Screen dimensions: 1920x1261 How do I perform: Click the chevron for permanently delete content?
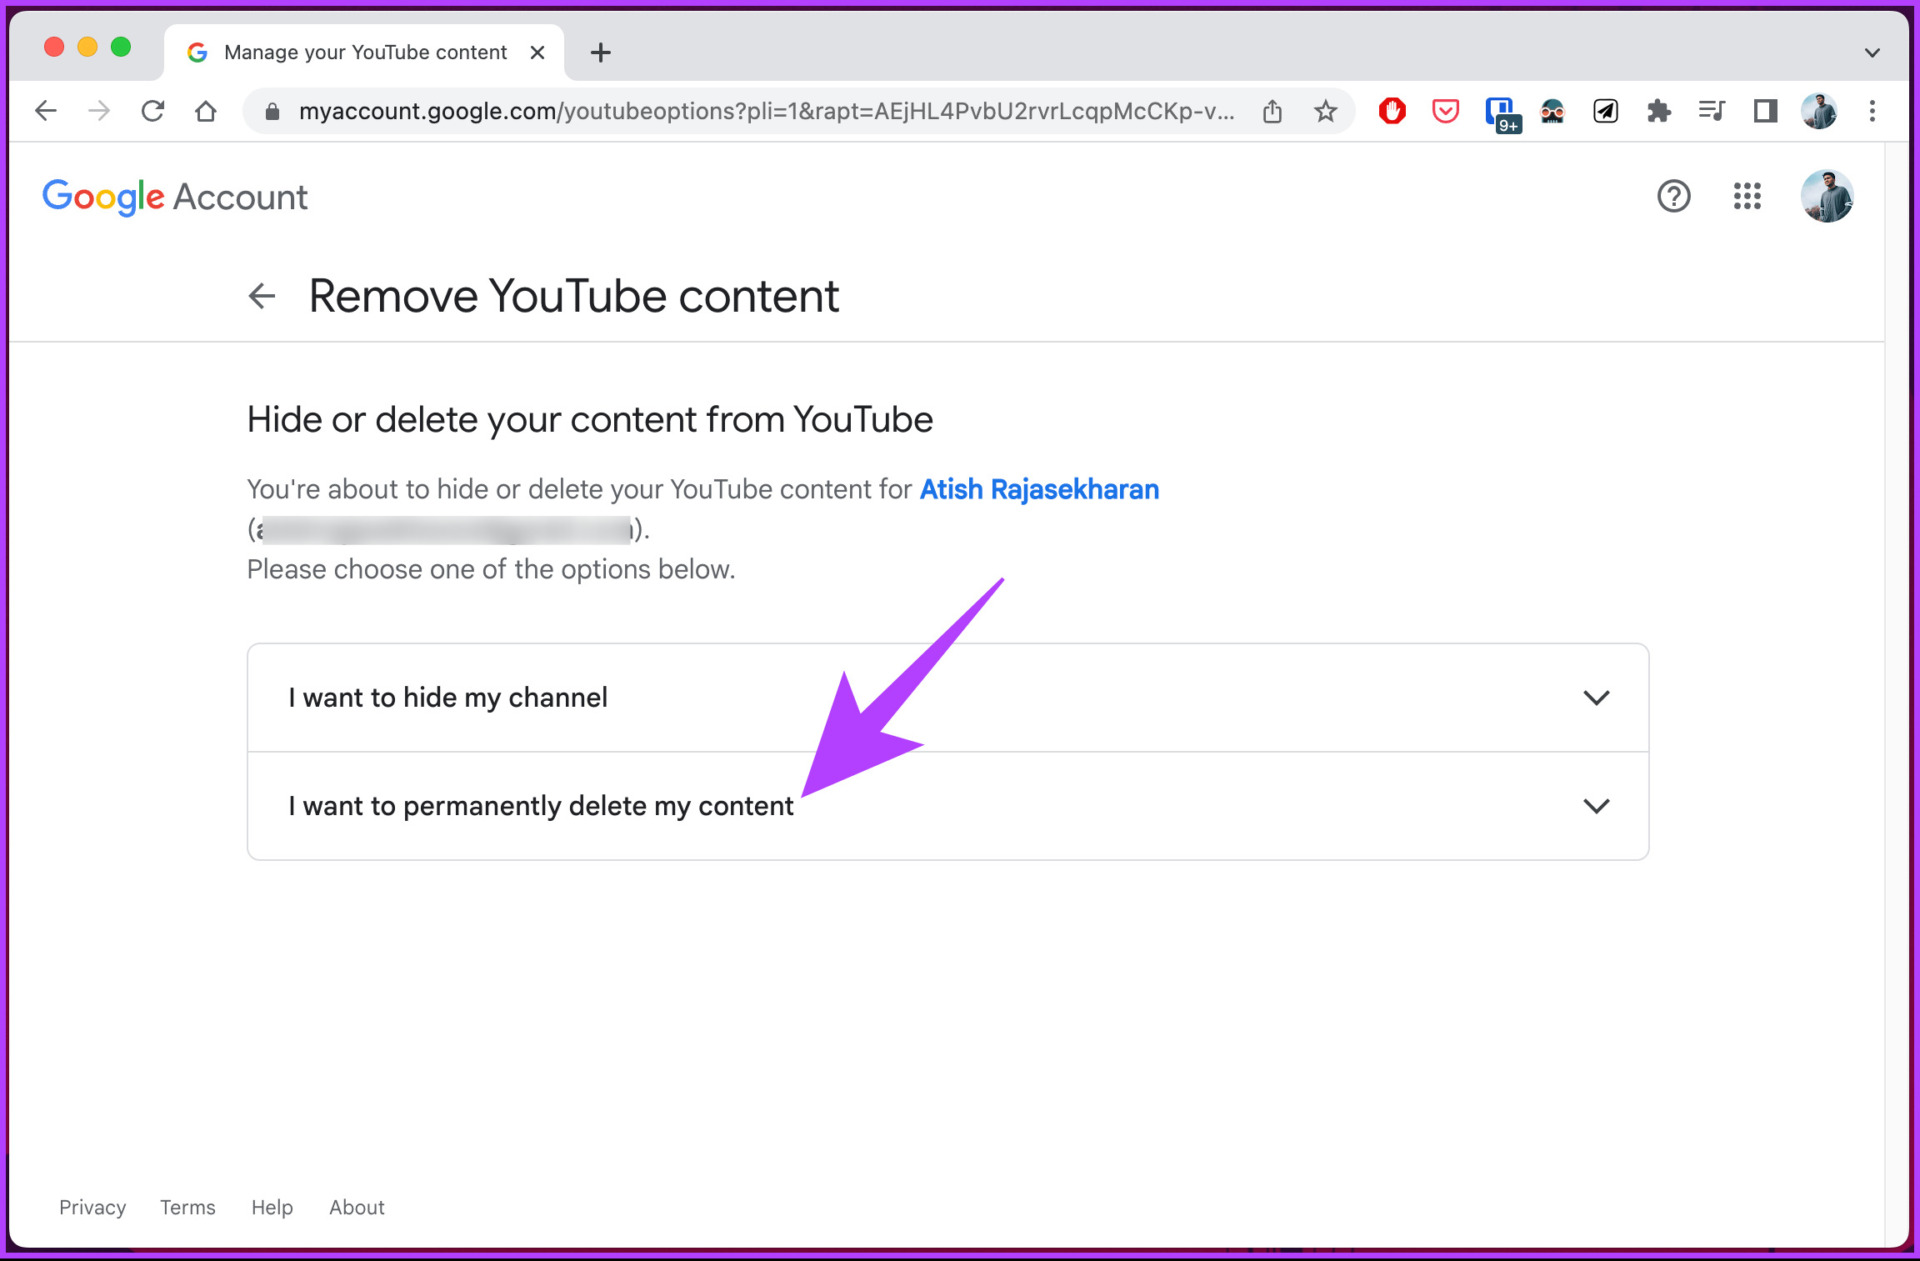click(x=1597, y=806)
